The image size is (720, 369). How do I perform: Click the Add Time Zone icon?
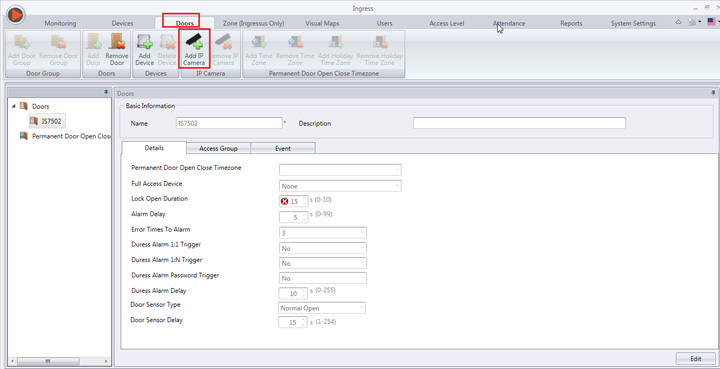pyautogui.click(x=259, y=42)
